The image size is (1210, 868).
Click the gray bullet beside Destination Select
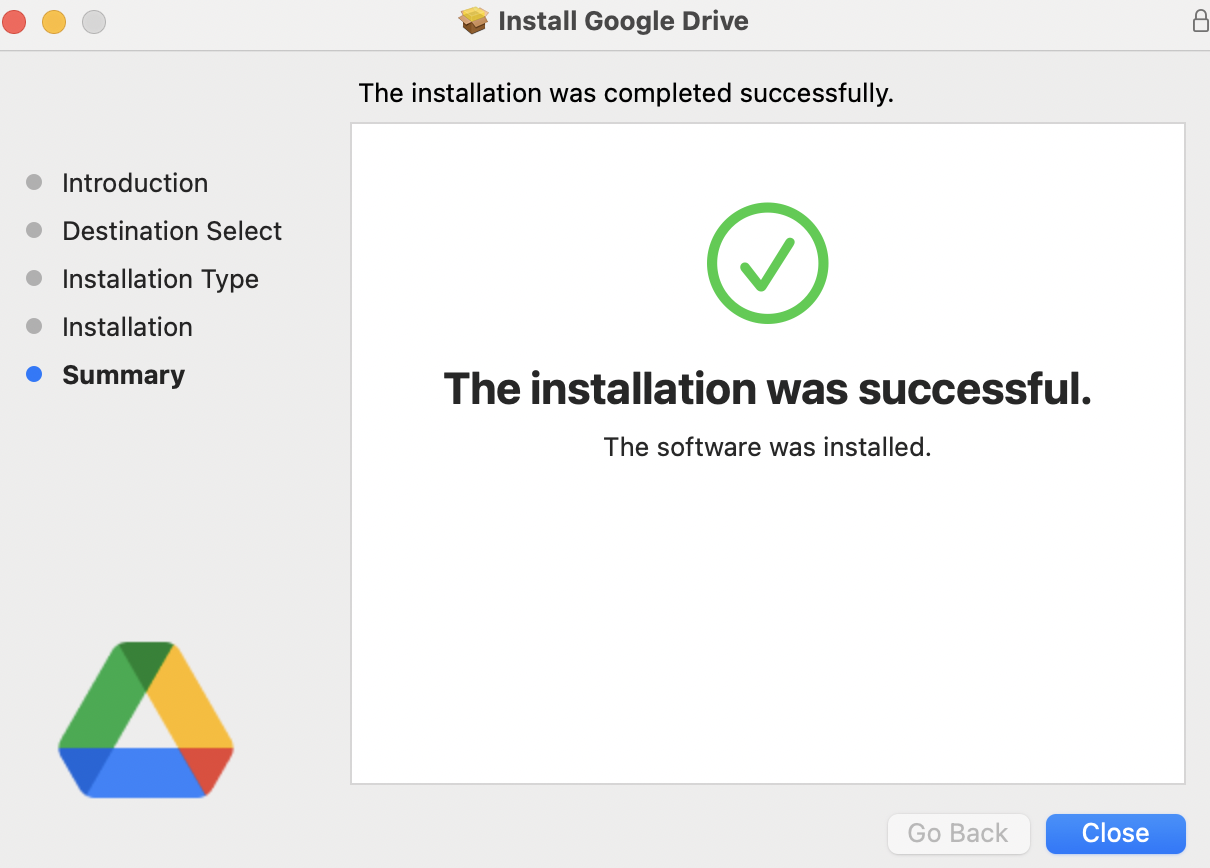point(34,230)
